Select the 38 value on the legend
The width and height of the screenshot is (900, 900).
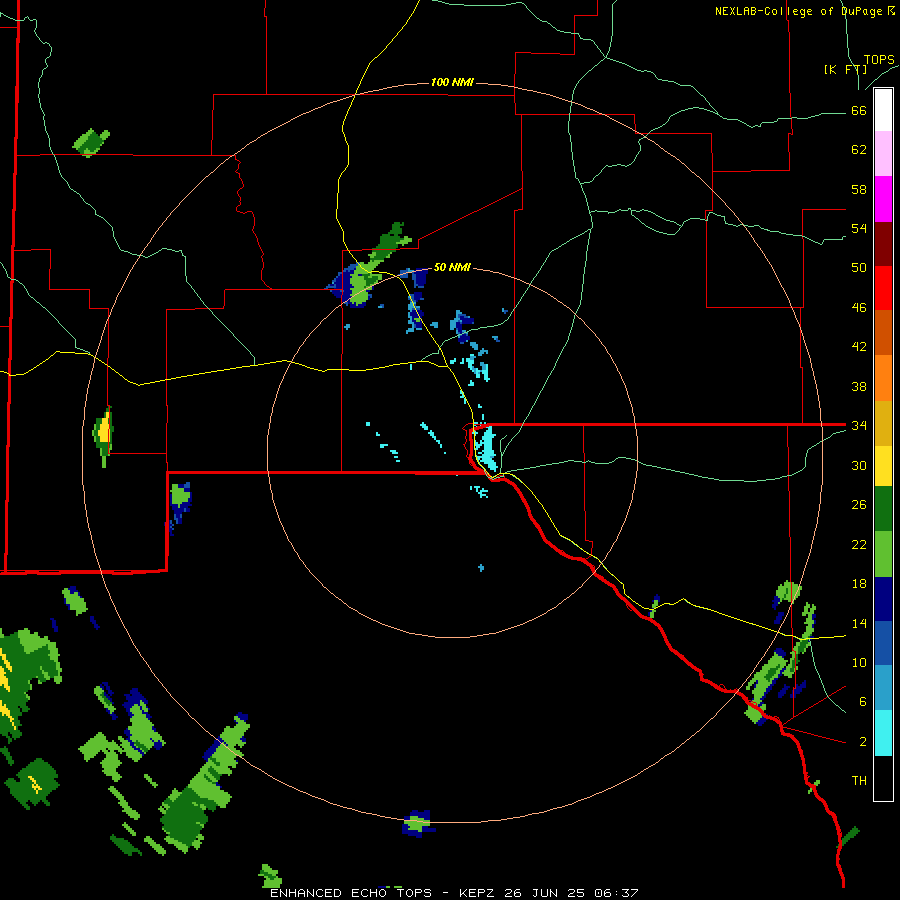(x=859, y=386)
